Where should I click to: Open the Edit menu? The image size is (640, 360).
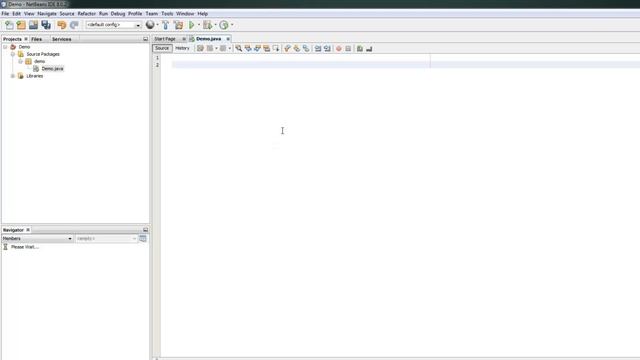pos(16,13)
